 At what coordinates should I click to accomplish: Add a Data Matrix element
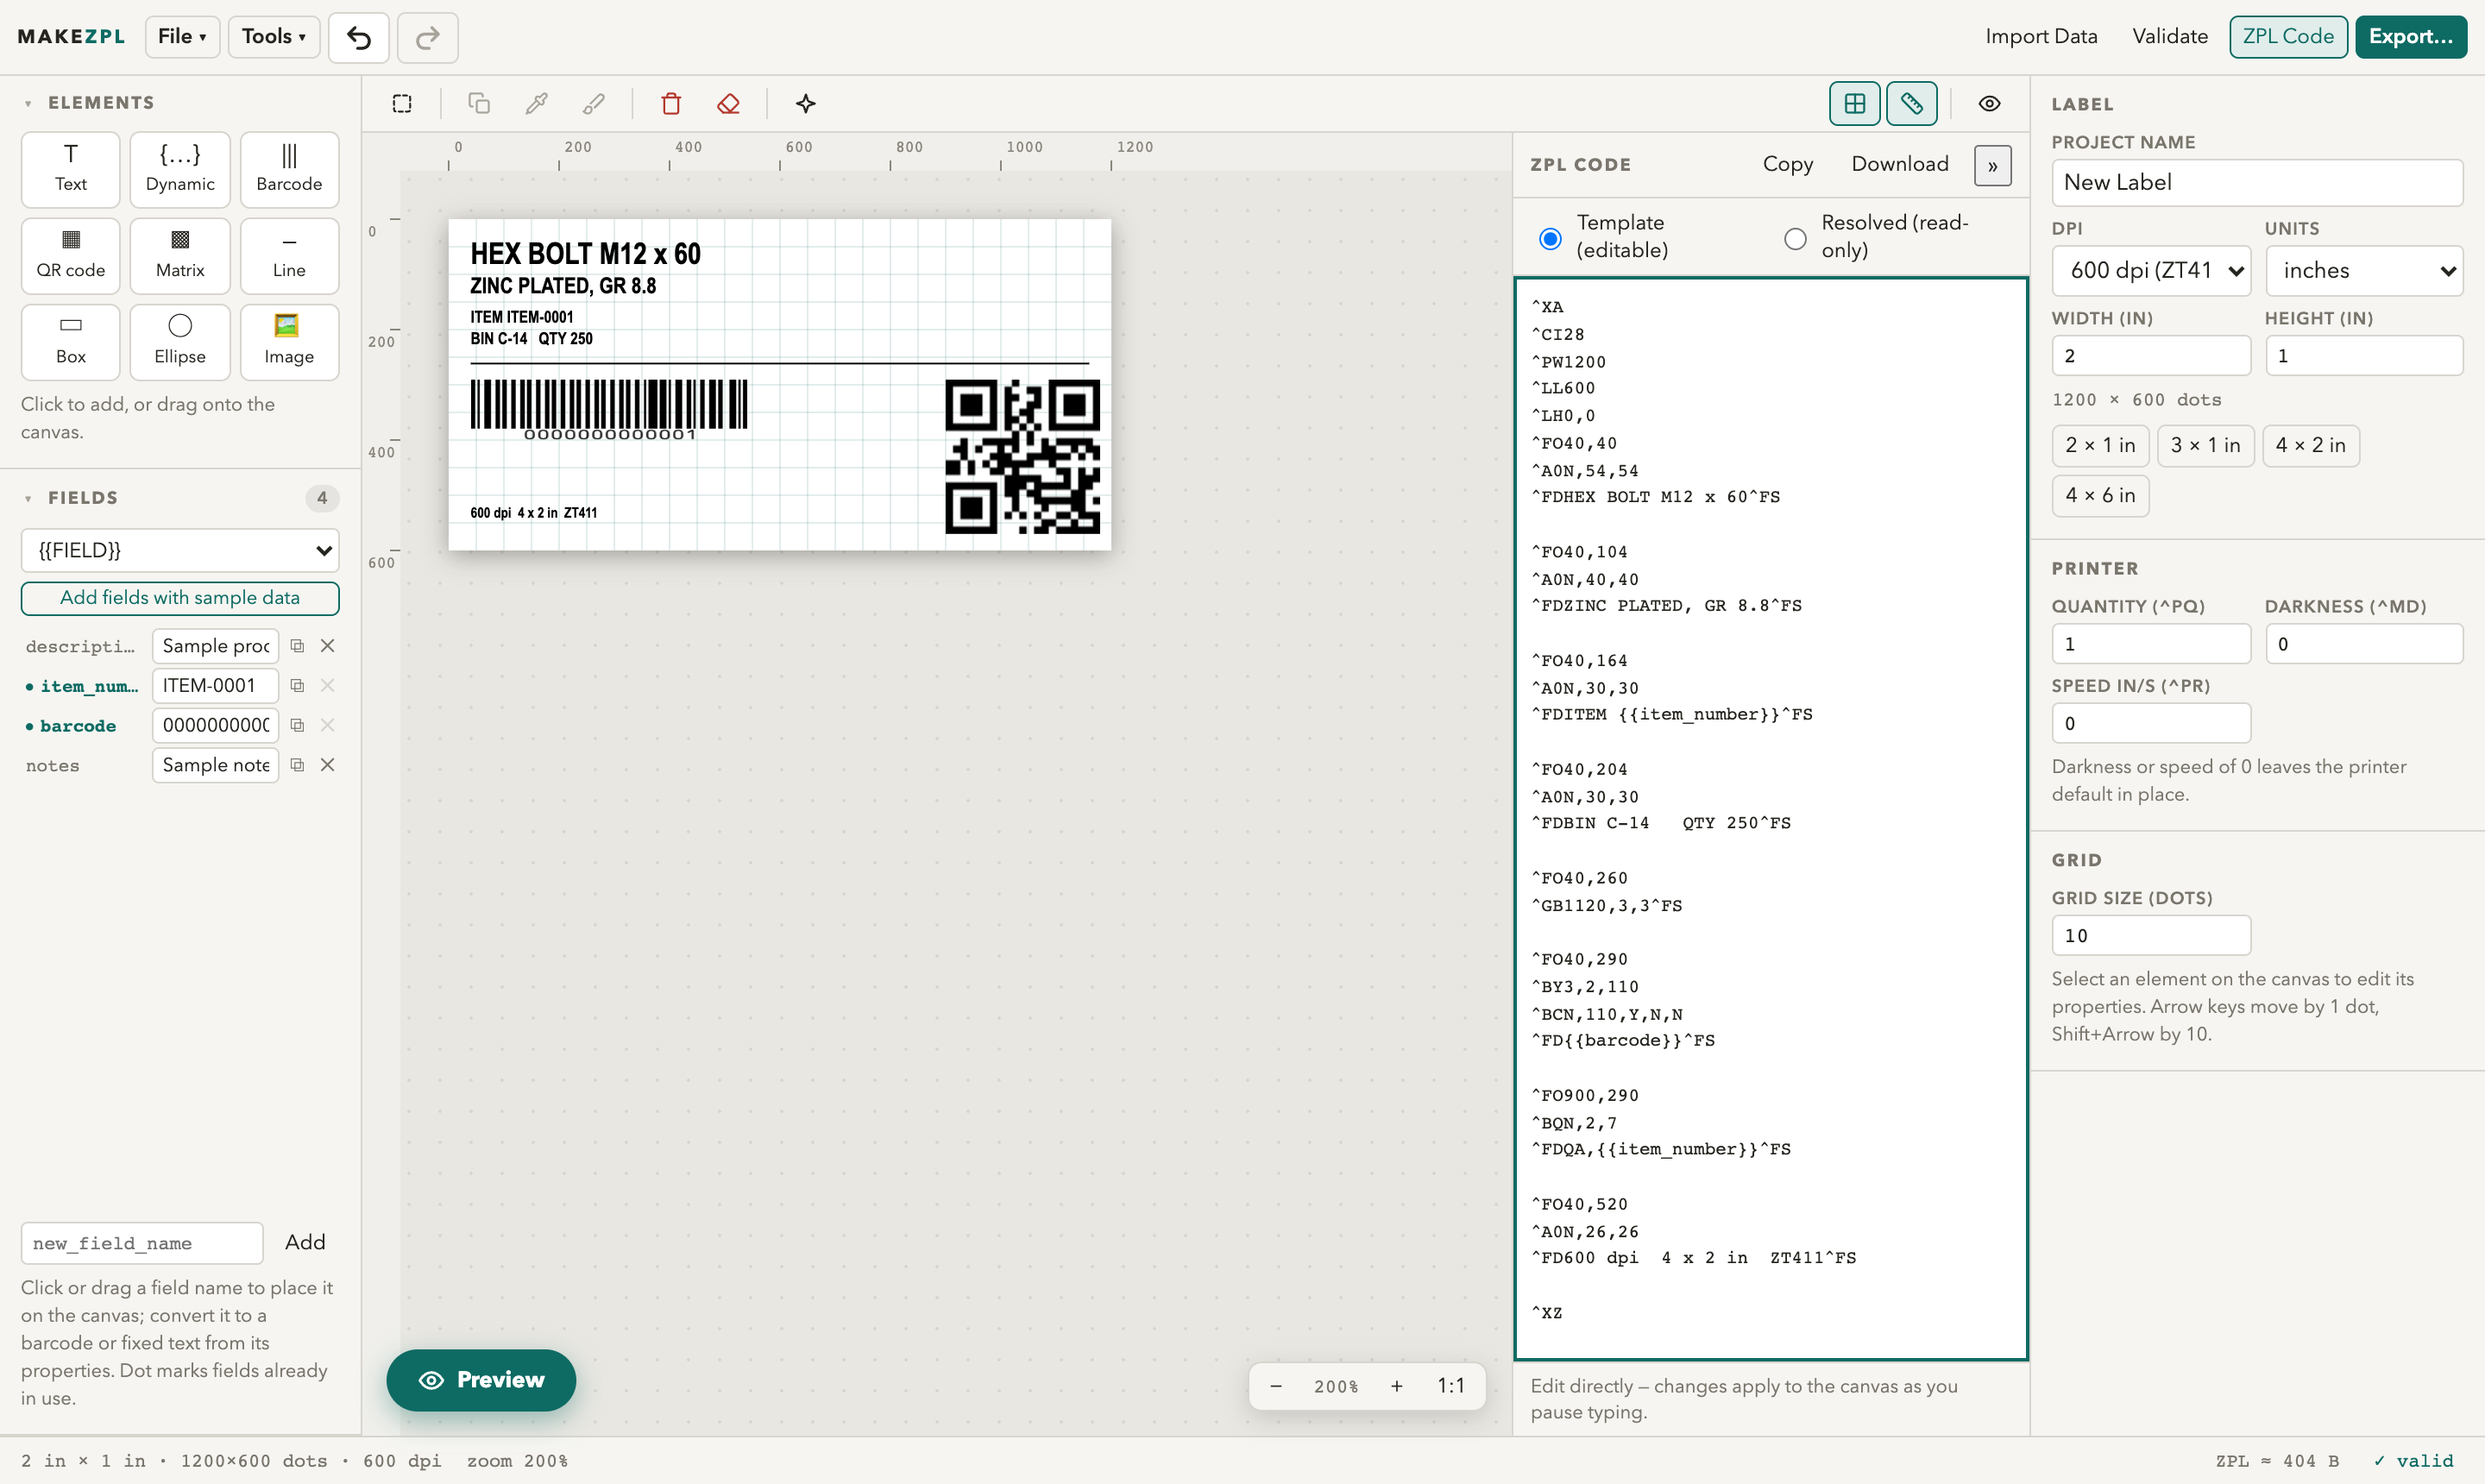click(x=180, y=255)
